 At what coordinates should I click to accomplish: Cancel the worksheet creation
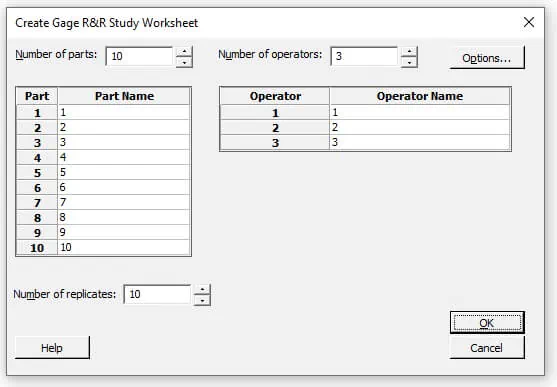click(487, 348)
